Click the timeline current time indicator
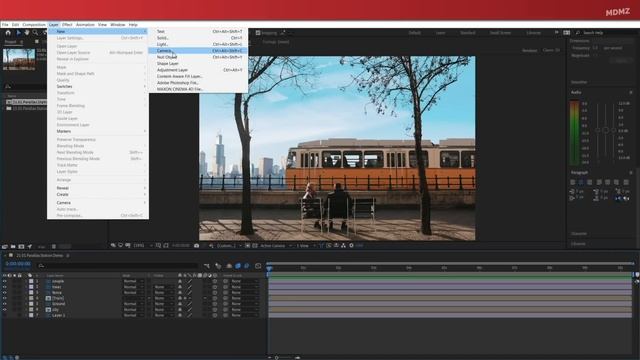Viewport: 640px width, 360px height. [x=269, y=269]
